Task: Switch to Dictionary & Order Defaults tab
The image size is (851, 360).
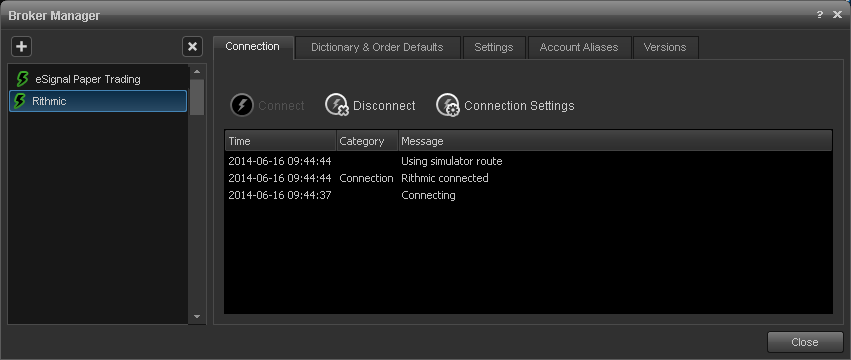Action: click(x=377, y=47)
